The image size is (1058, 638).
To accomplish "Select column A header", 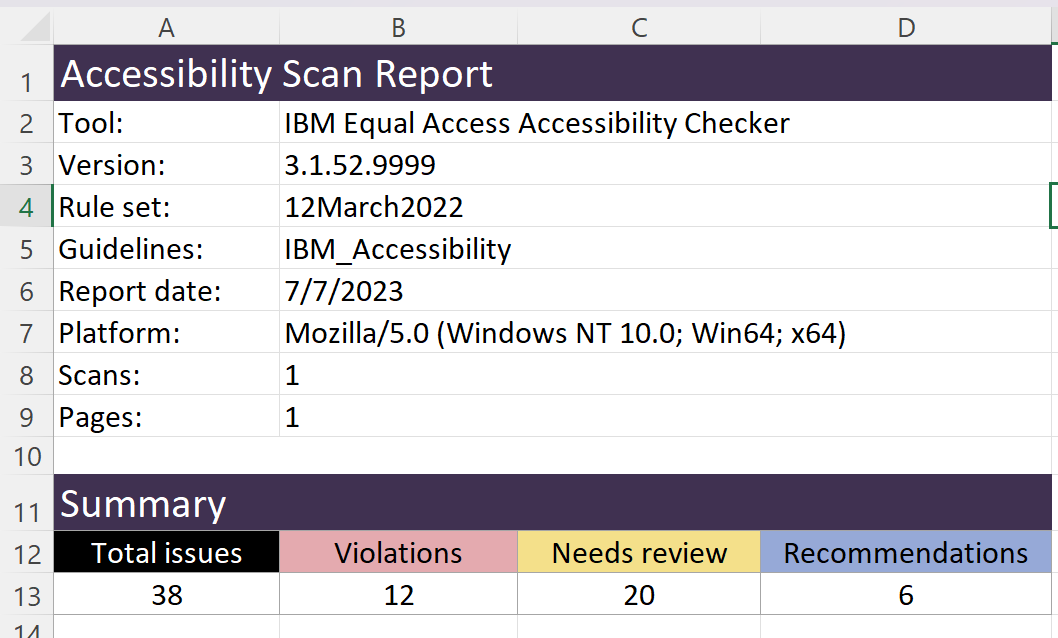I will click(165, 27).
